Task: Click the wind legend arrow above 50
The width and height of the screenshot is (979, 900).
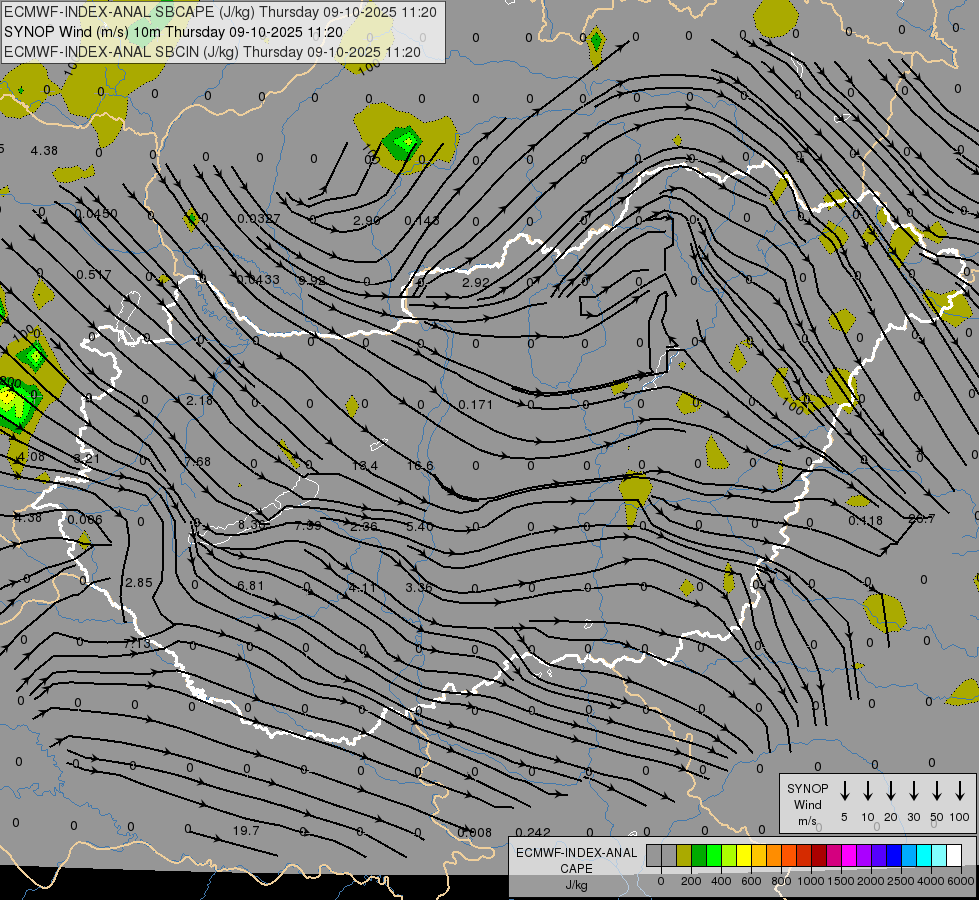Action: tap(937, 791)
